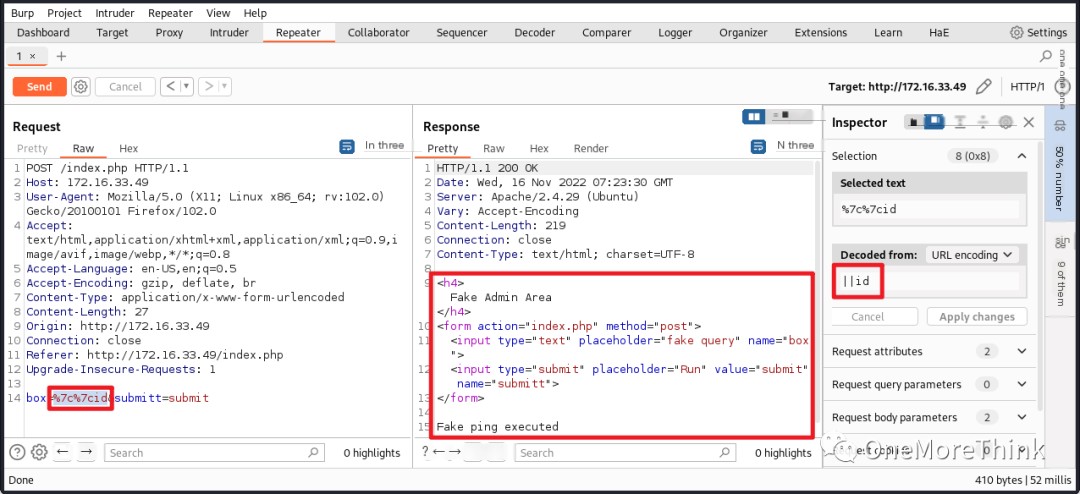The image size is (1080, 494).
Task: Click the Cancel button next to Send
Action: pyautogui.click(x=125, y=86)
